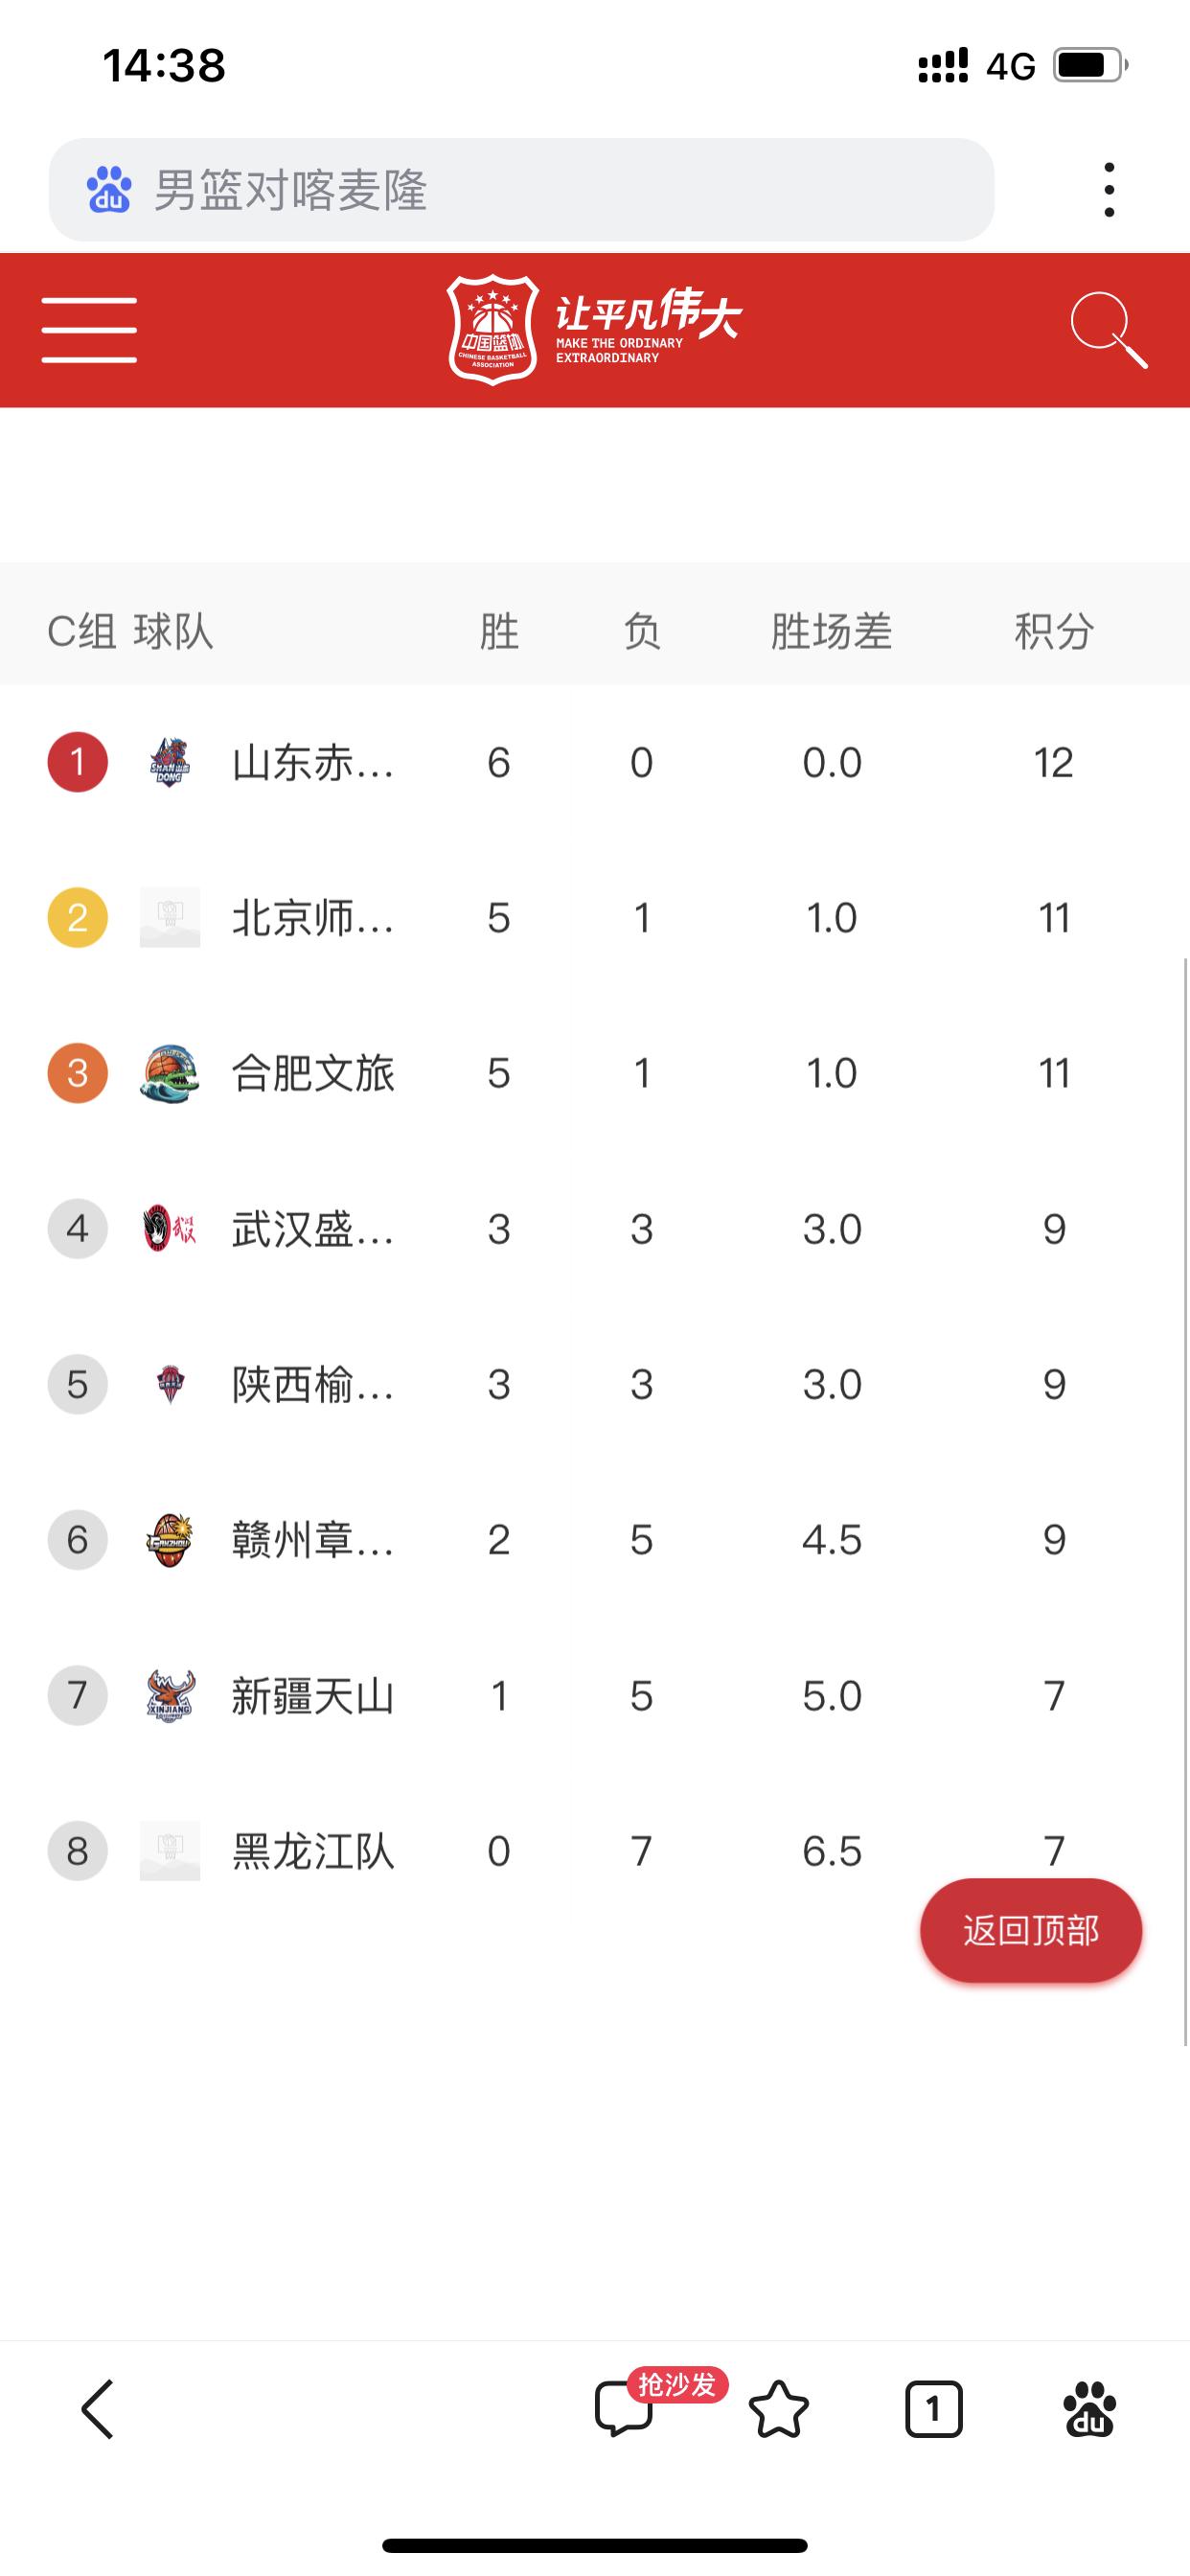This screenshot has width=1190, height=2576.
Task: Select the 武汉盛… team row
Action: (x=595, y=1229)
